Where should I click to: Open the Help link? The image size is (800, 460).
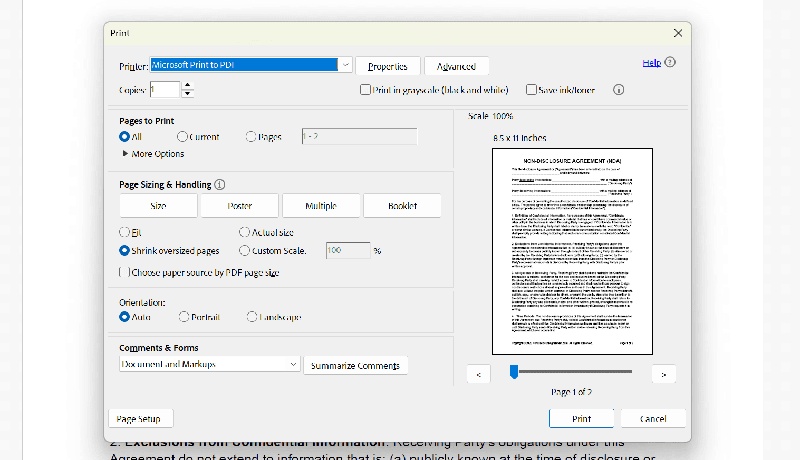[652, 63]
